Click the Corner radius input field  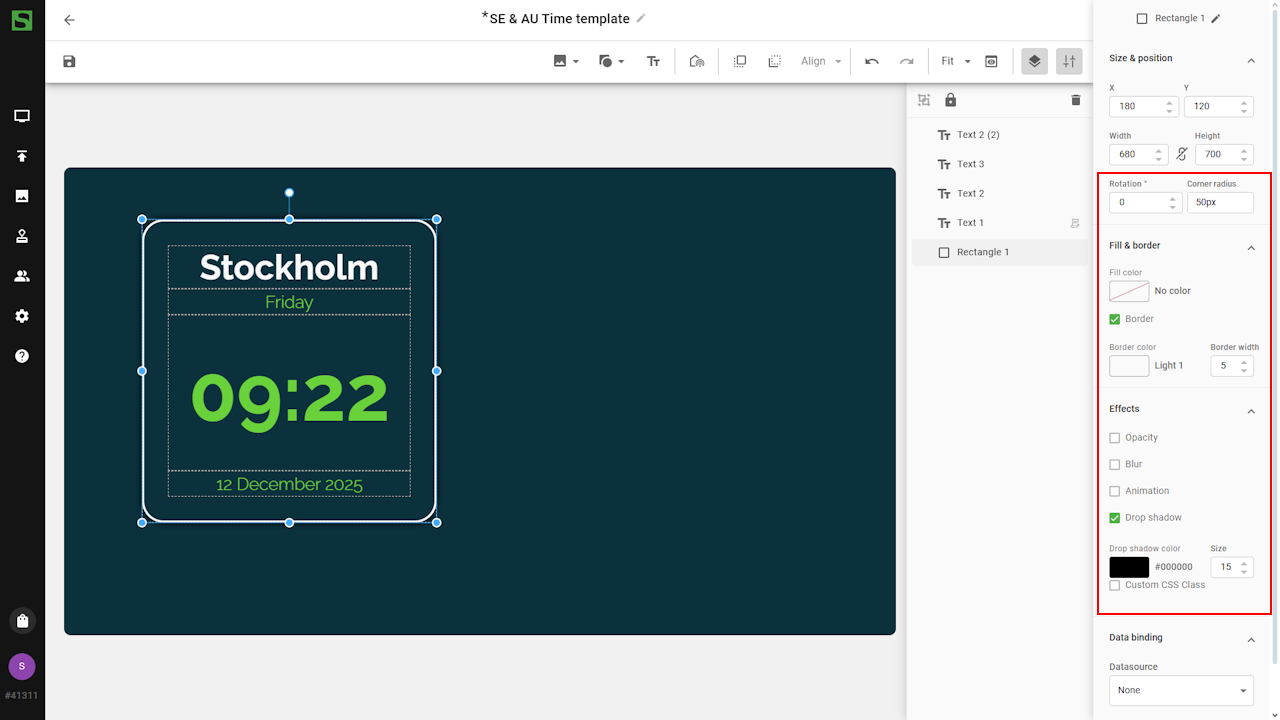click(1219, 202)
